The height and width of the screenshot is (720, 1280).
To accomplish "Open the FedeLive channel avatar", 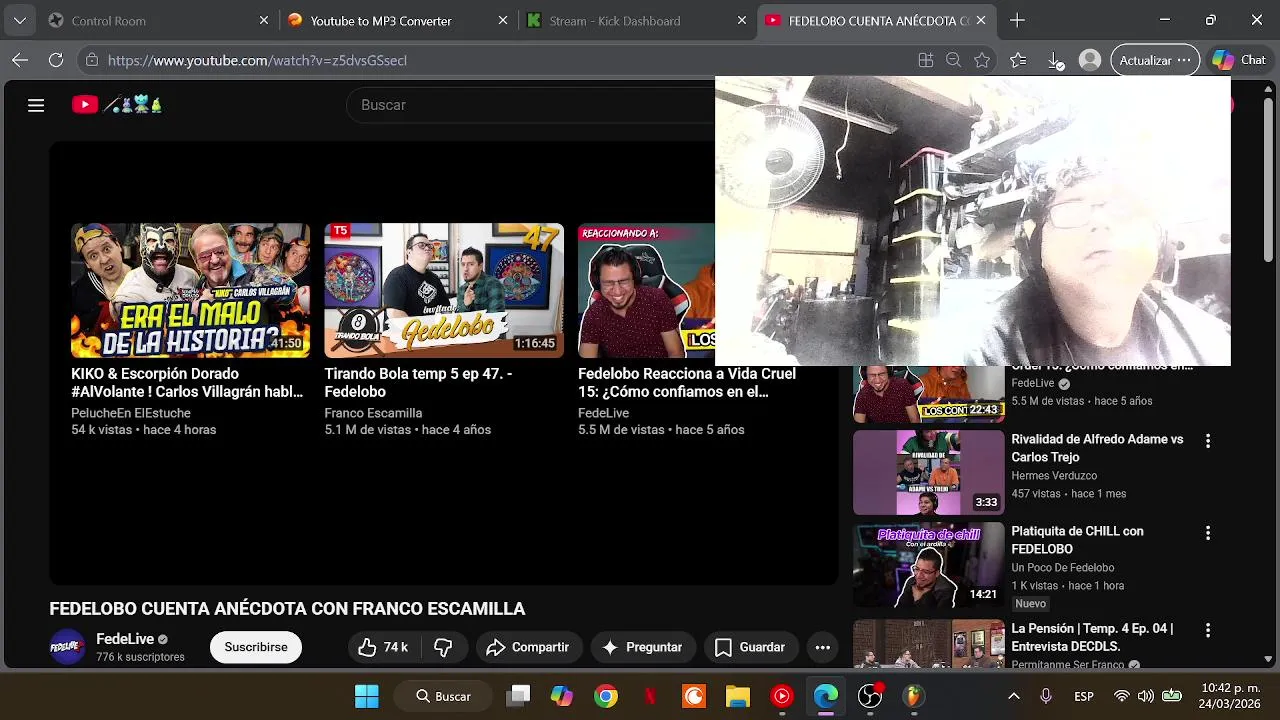I will pyautogui.click(x=68, y=647).
